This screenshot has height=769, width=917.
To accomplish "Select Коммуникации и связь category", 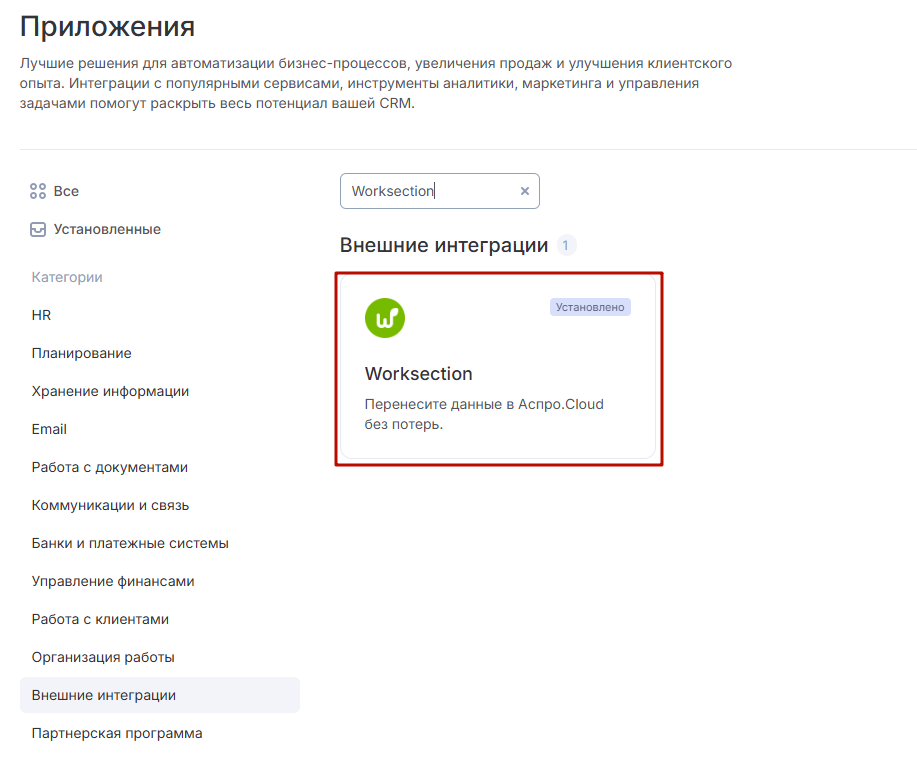I will click(110, 505).
